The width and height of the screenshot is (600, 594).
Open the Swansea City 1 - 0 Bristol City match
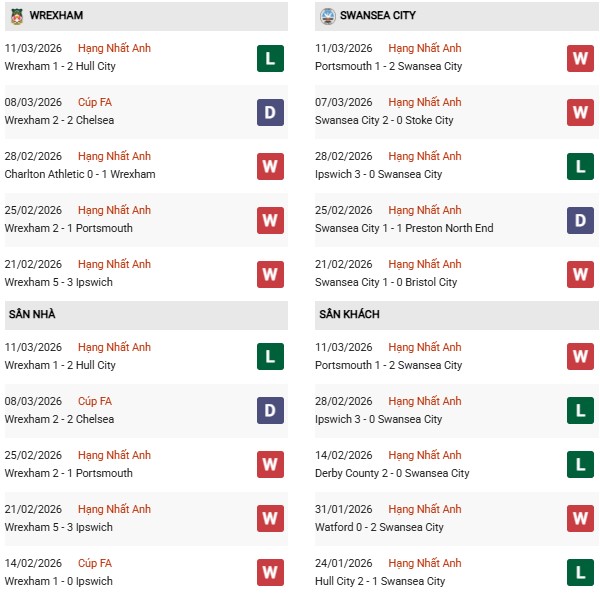pyautogui.click(x=385, y=282)
